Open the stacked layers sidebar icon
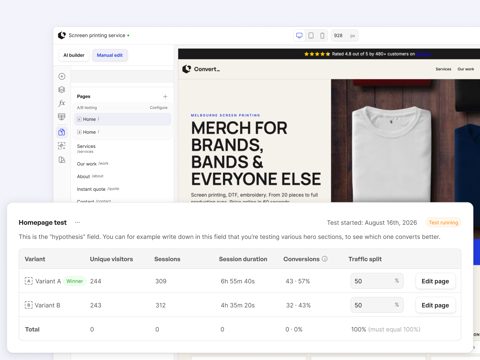The height and width of the screenshot is (360, 480). 62,90
